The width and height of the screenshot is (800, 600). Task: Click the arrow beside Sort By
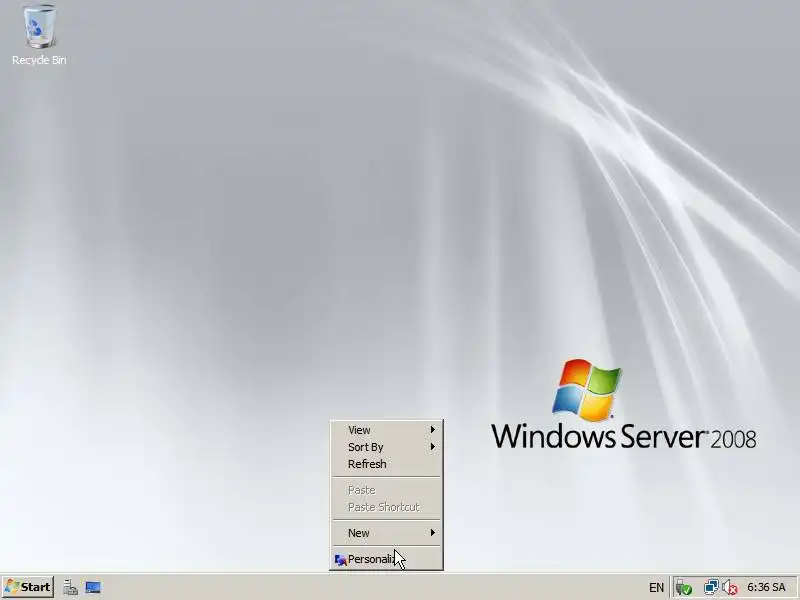coord(433,447)
